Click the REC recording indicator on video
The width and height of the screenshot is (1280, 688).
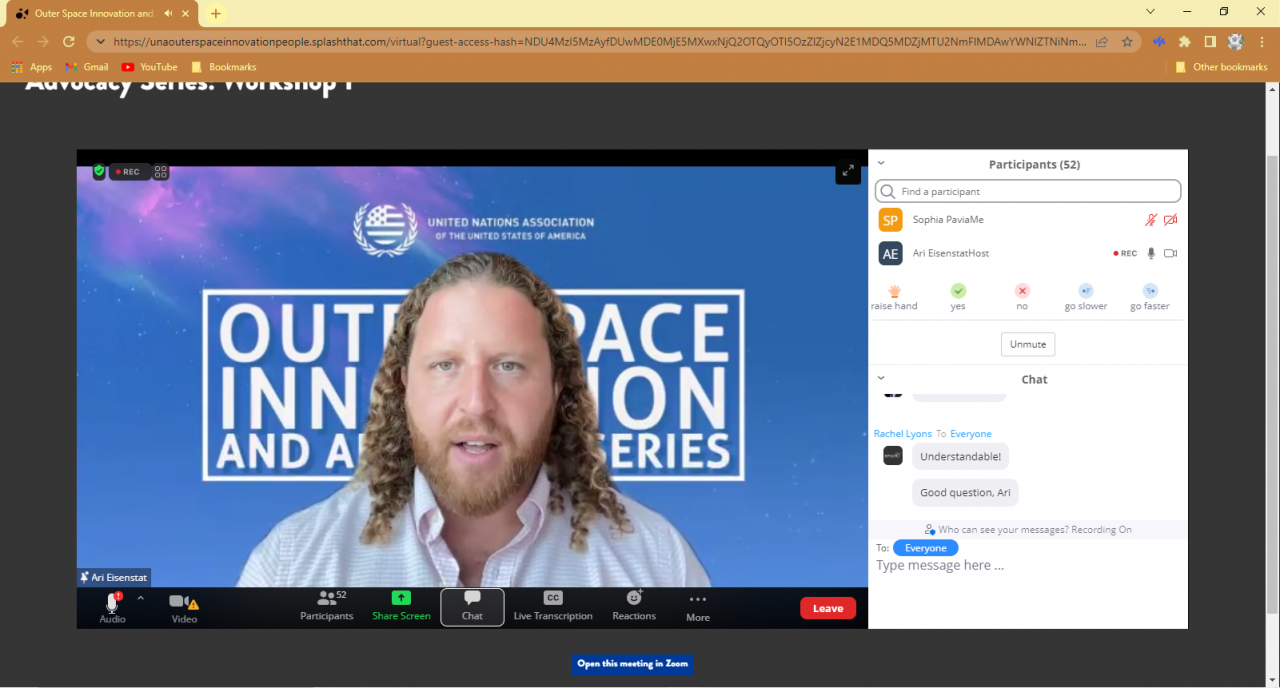point(129,172)
